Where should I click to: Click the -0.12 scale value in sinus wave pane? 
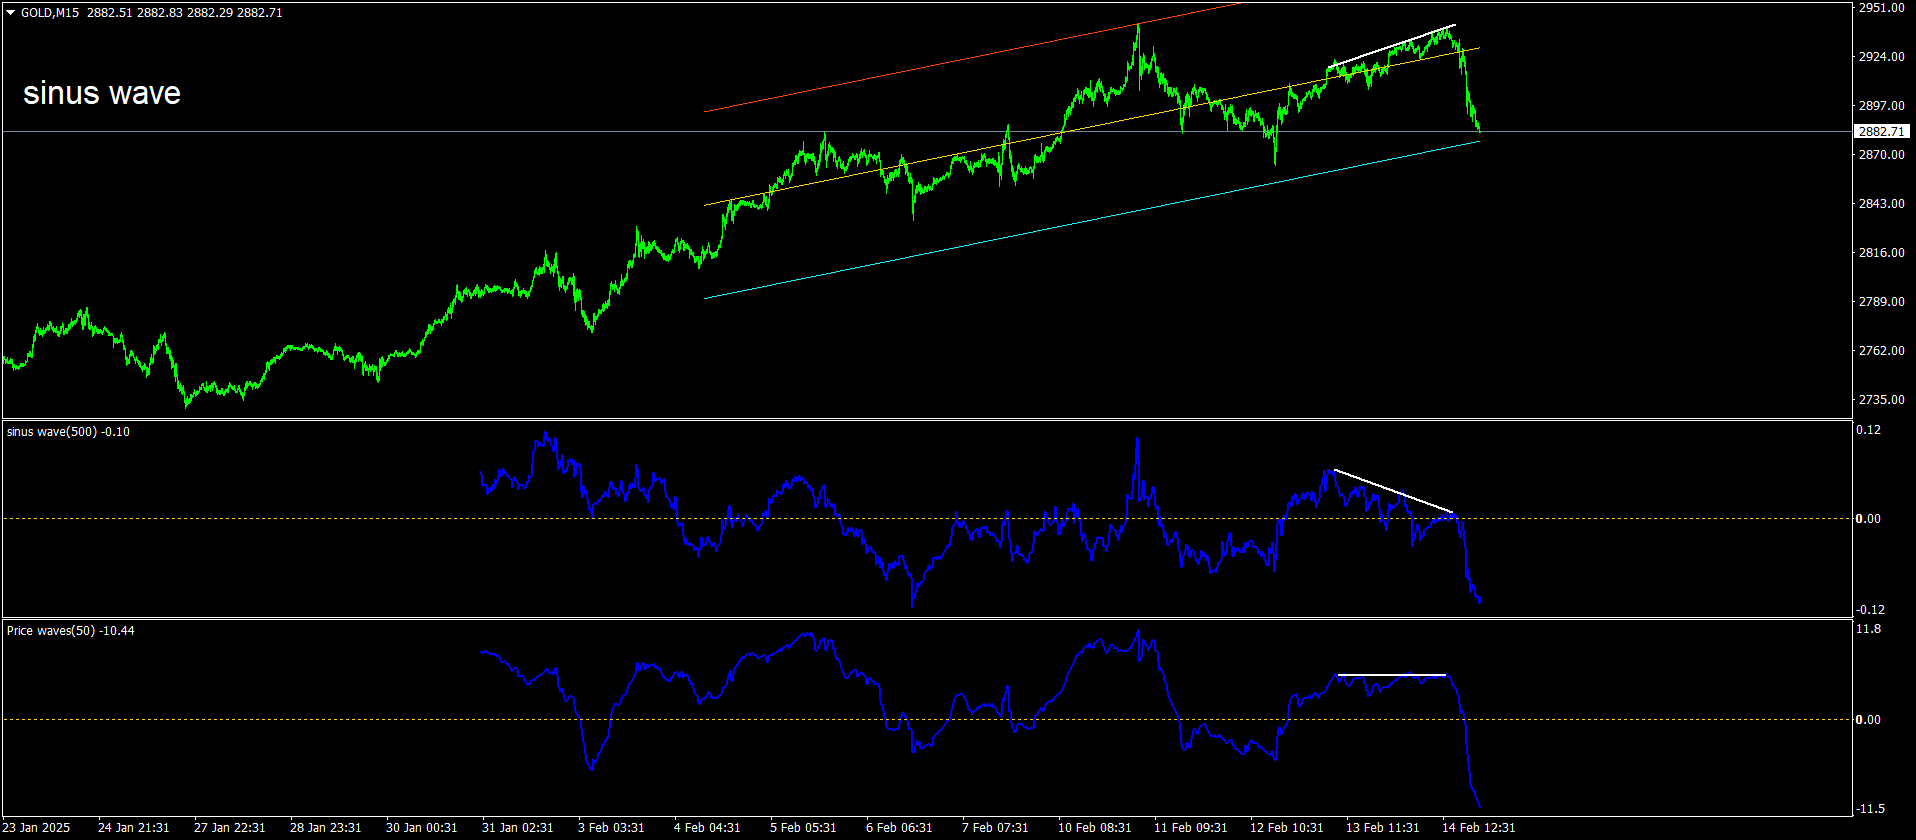(1868, 610)
